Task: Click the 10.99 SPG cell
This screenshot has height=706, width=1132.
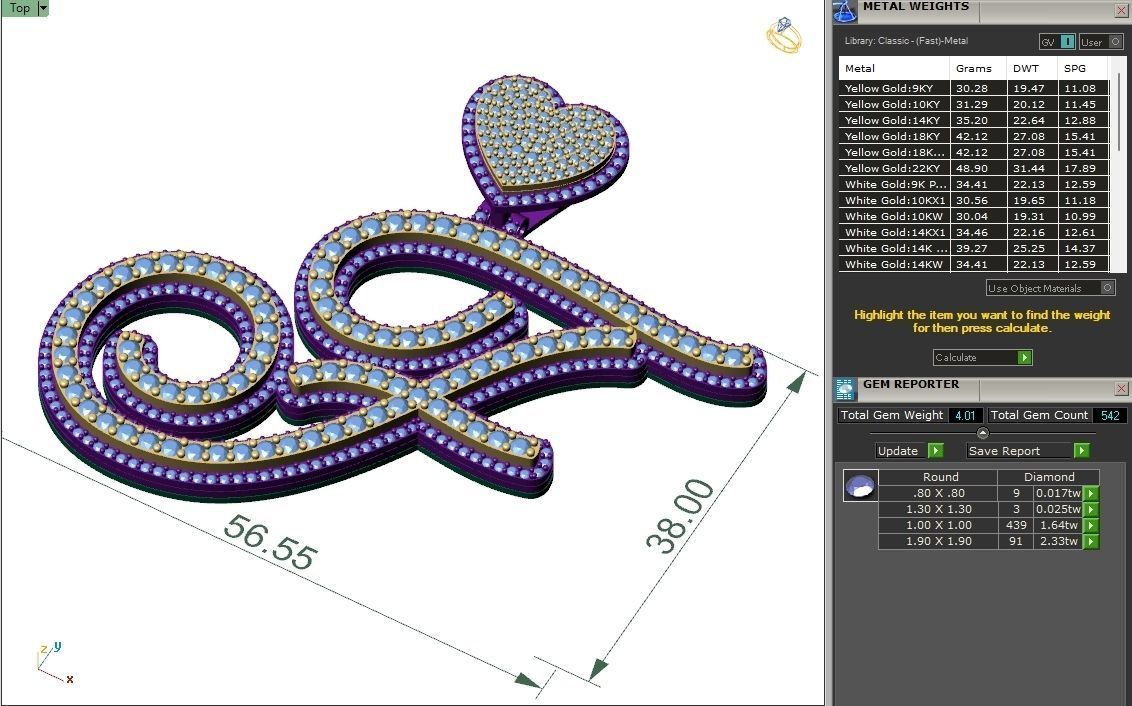Action: [x=1083, y=217]
